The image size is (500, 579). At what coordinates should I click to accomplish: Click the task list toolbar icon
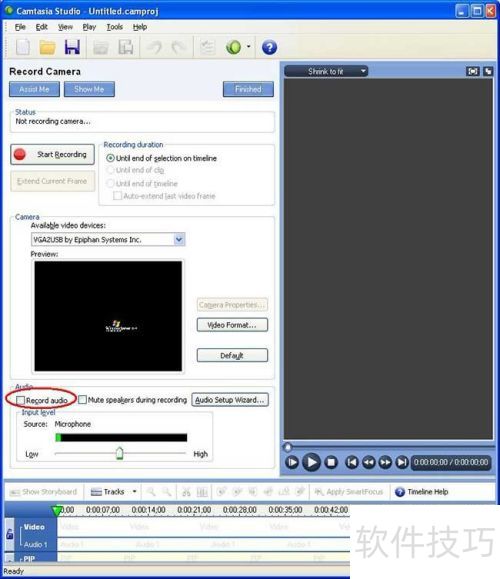pyautogui.click(x=208, y=47)
